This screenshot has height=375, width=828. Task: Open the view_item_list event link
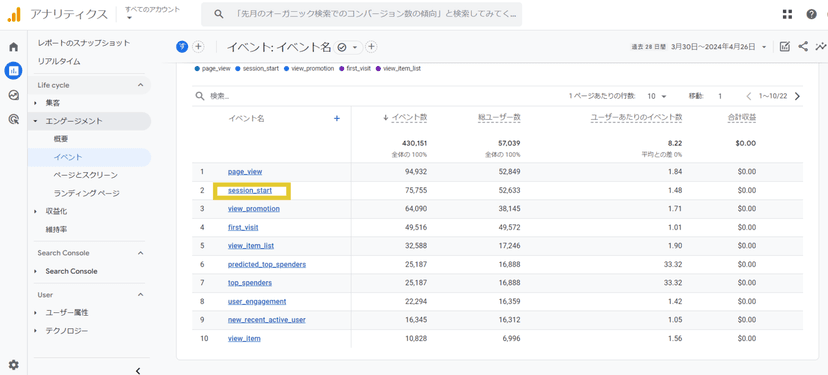point(251,246)
